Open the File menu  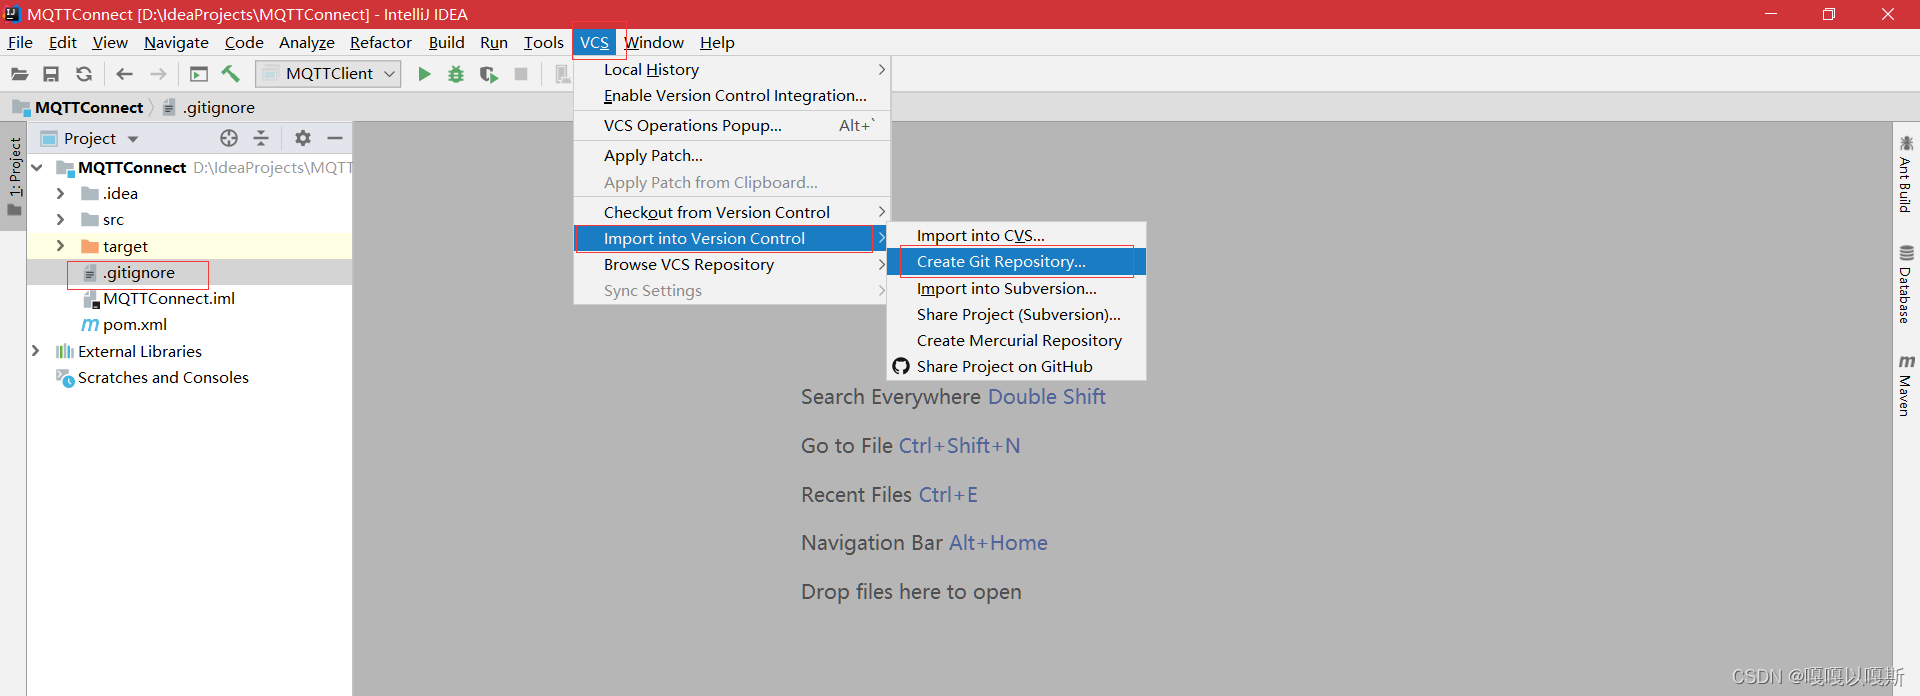point(20,42)
